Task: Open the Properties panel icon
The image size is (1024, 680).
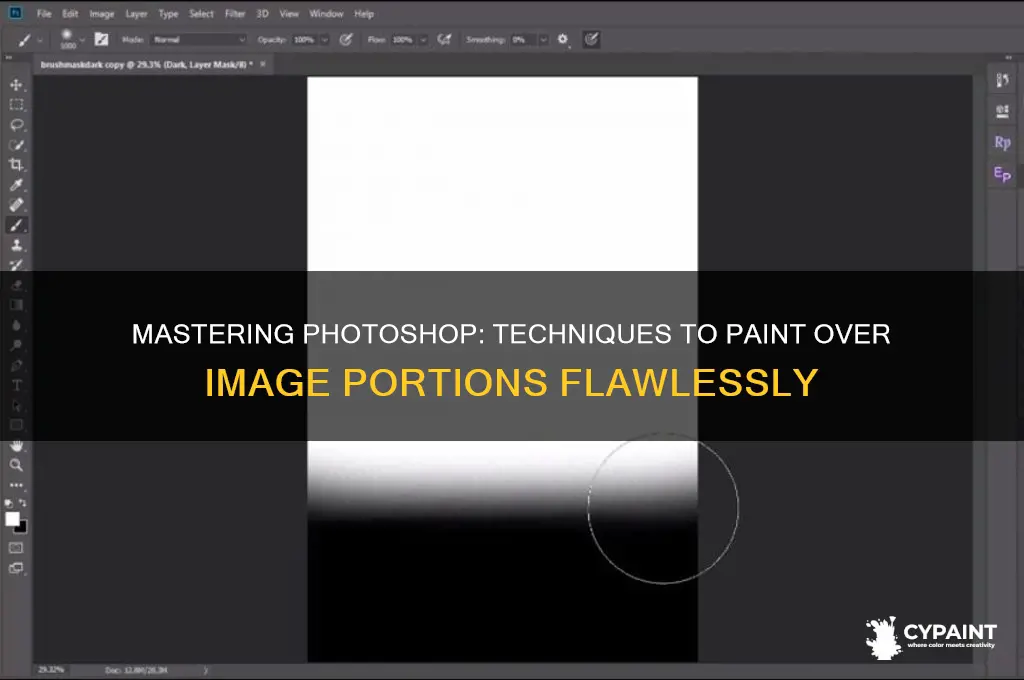Action: (1002, 111)
